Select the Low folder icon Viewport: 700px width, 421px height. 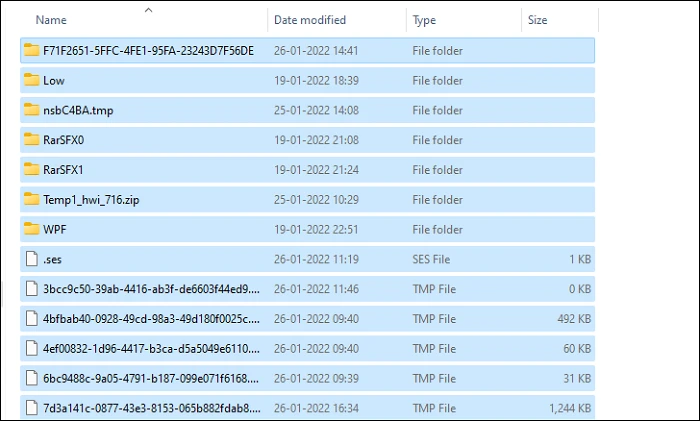[31, 80]
